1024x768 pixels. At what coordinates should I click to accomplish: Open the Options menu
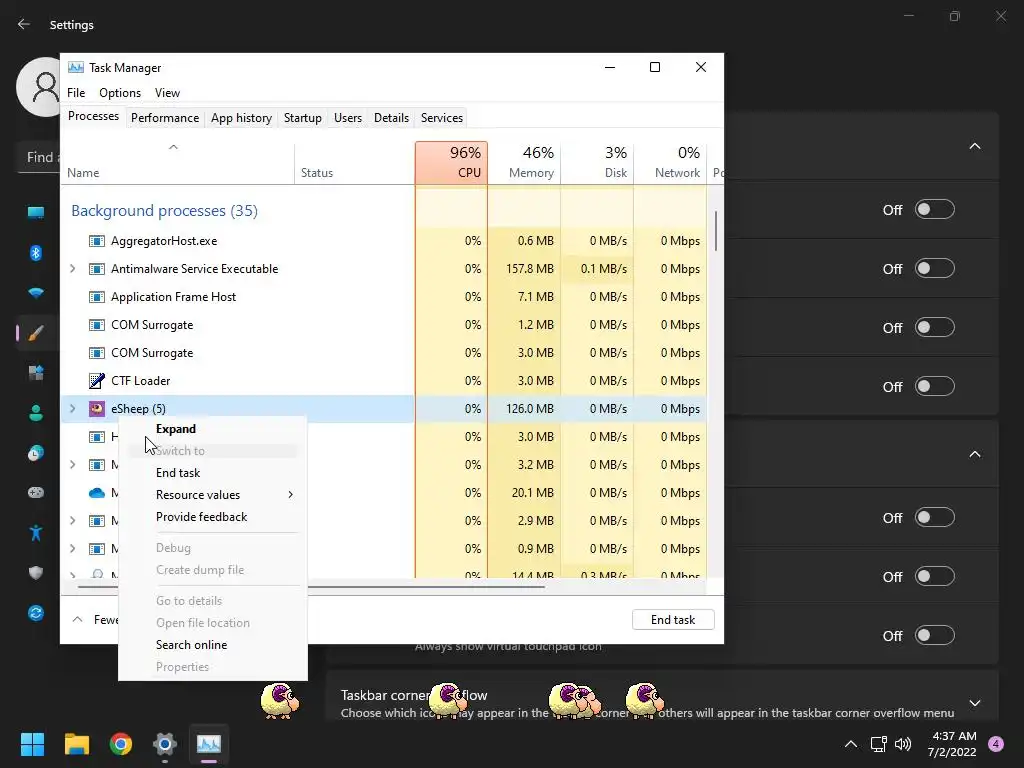[120, 93]
